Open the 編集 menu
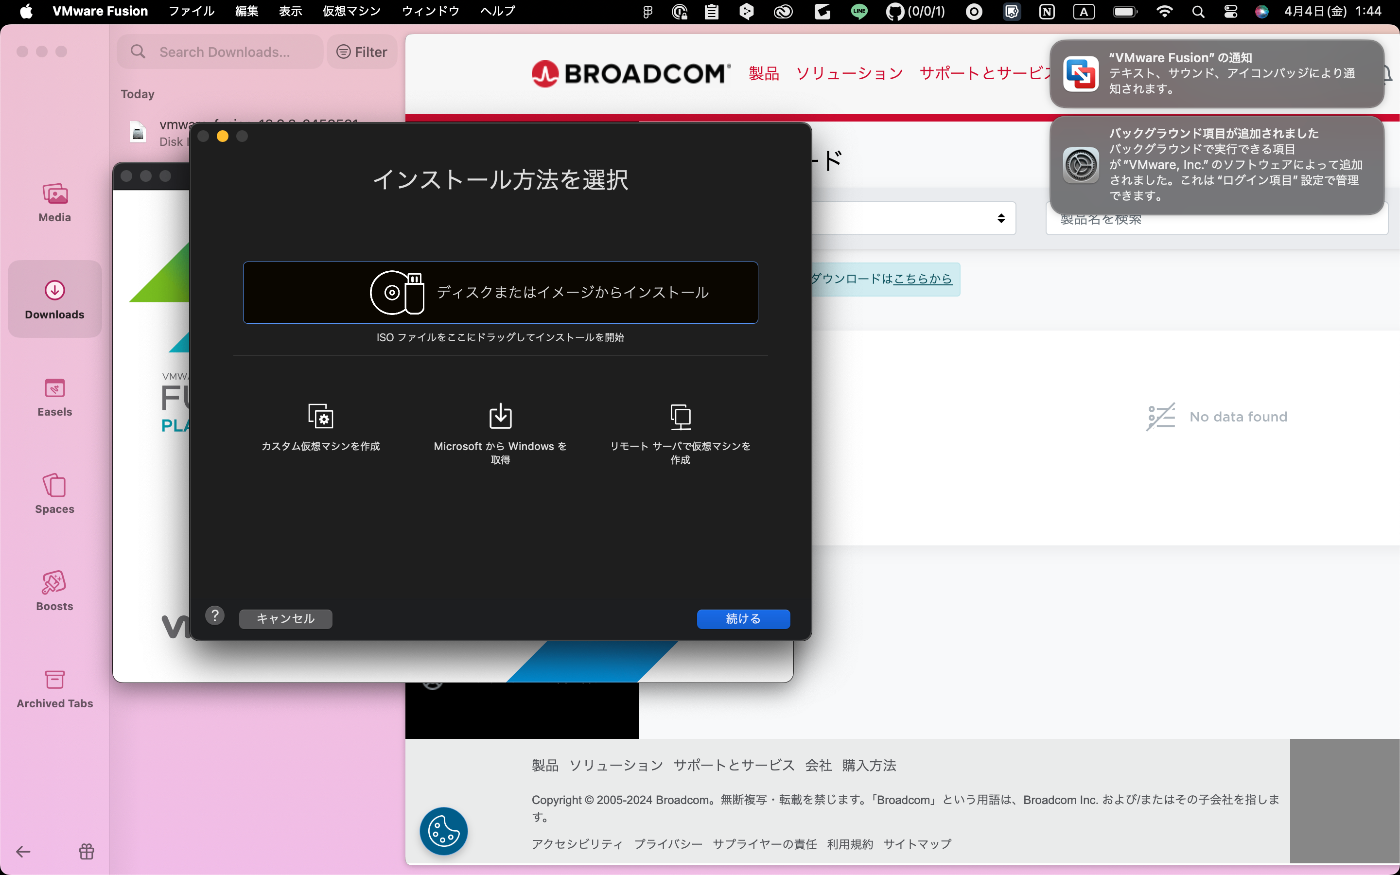 (x=247, y=11)
